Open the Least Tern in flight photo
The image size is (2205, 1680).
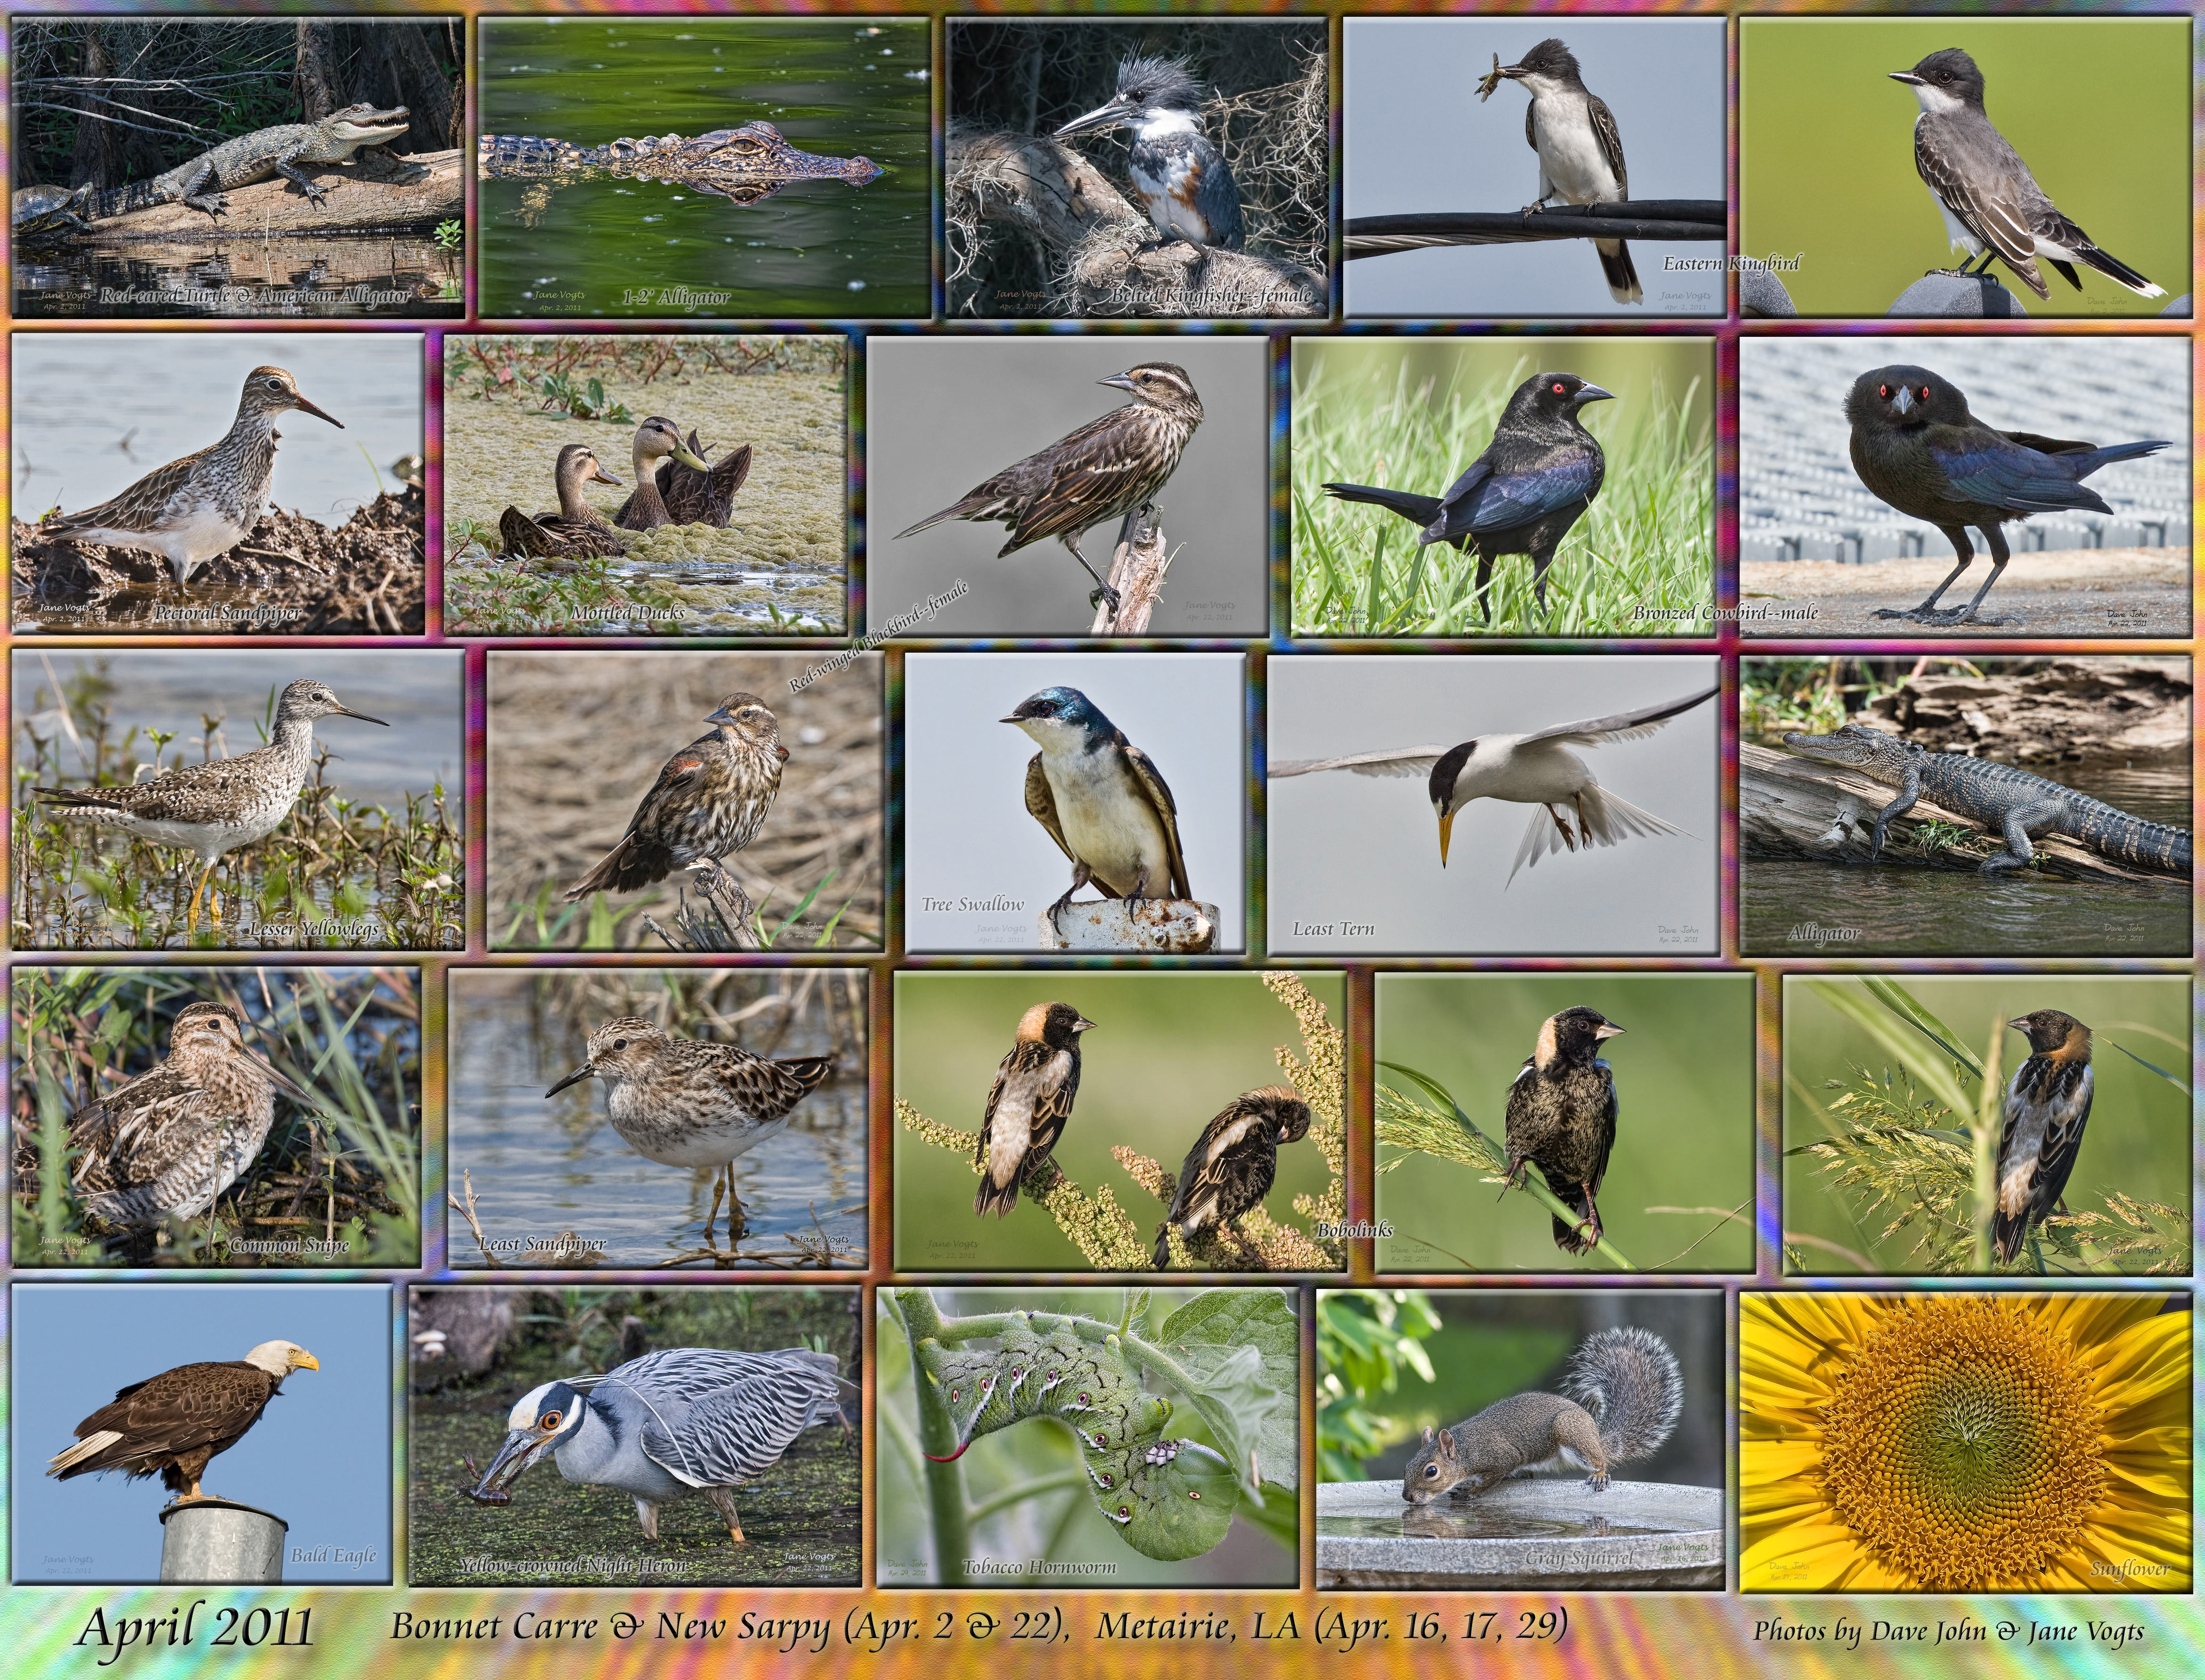tap(1493, 805)
